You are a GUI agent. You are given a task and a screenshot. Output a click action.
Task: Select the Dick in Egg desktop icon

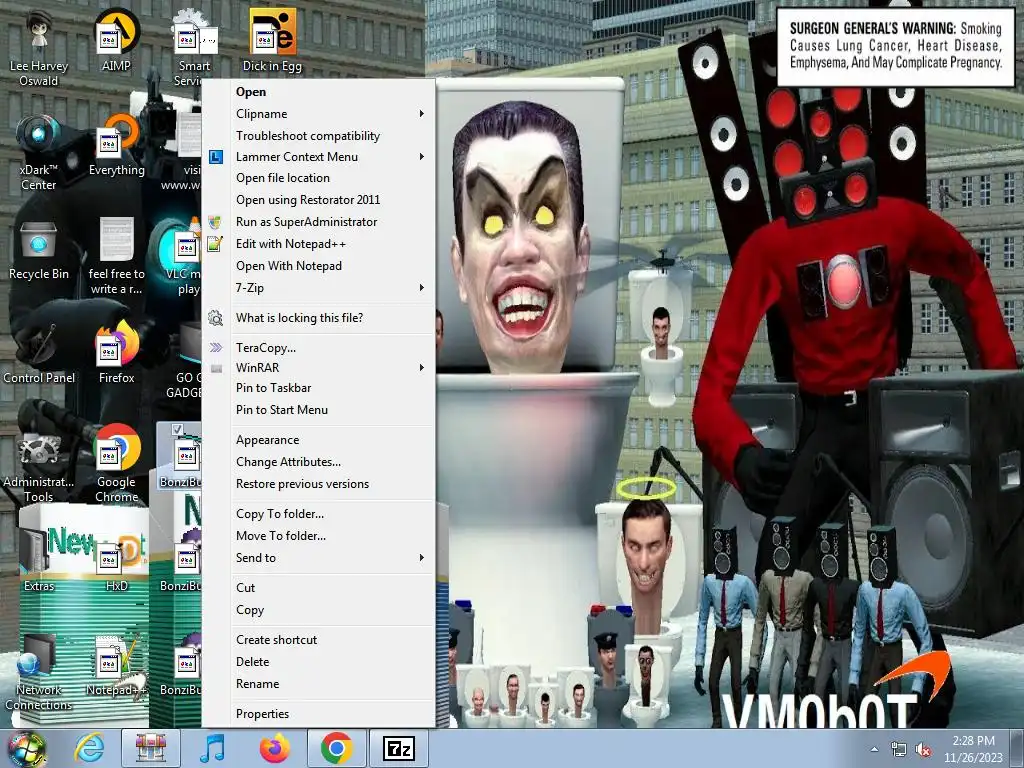click(x=272, y=40)
